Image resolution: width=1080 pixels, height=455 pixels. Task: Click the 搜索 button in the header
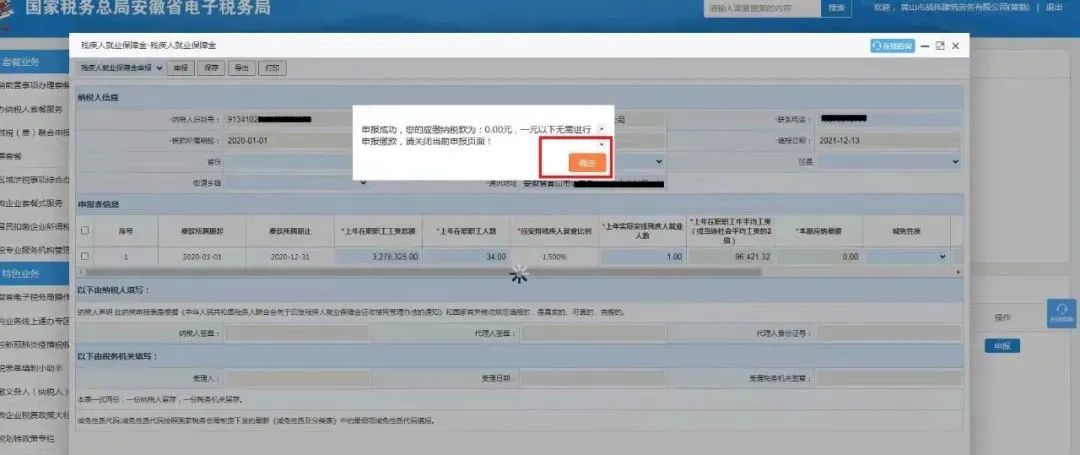pos(836,8)
